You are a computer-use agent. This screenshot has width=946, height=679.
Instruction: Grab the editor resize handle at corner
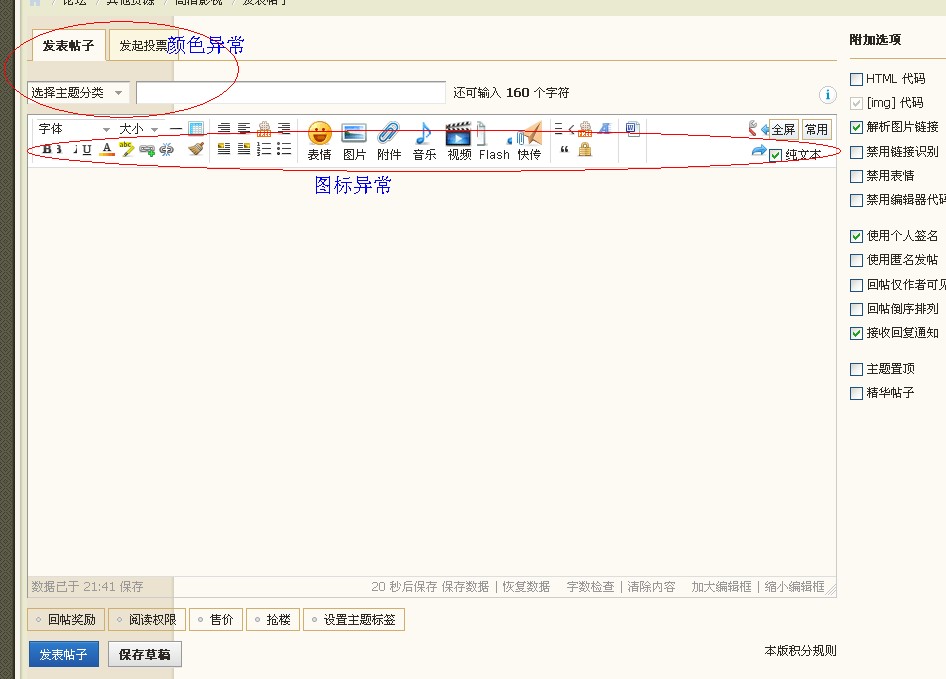coord(831,590)
